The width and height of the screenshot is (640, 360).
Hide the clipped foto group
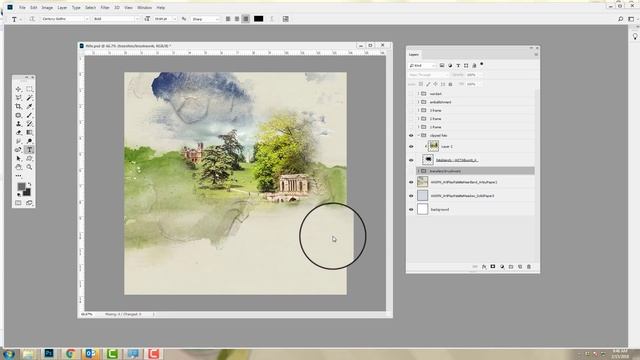tap(411, 135)
